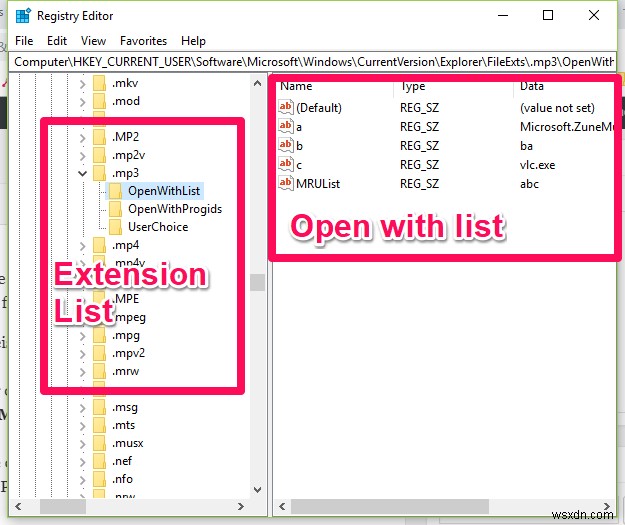
Task: Select the (Default) value name
Action: tap(319, 108)
